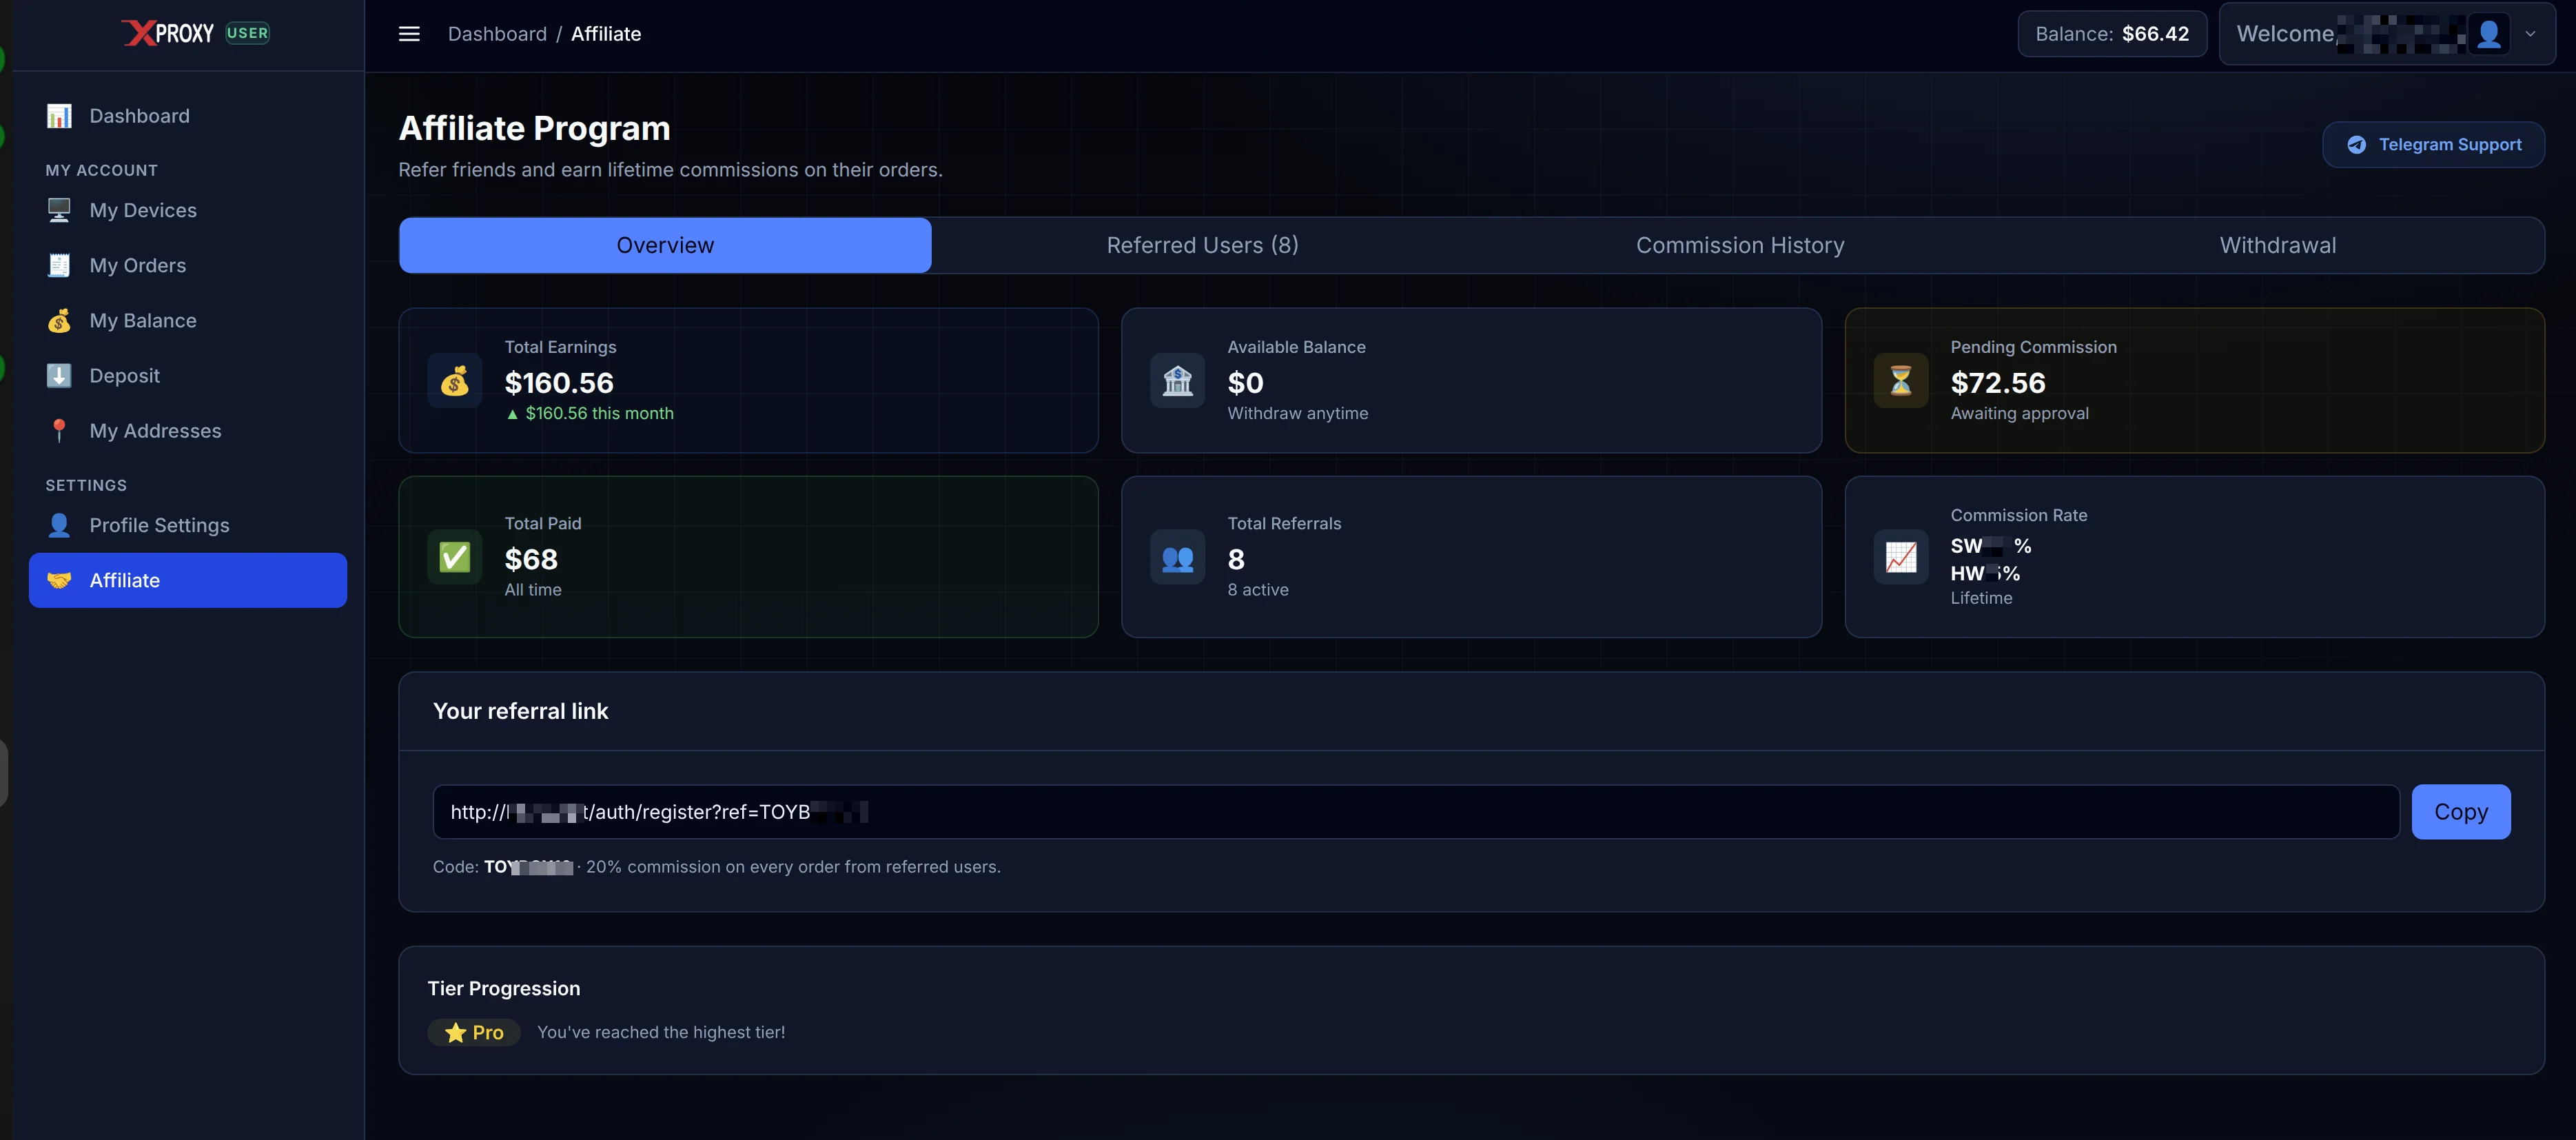The height and width of the screenshot is (1140, 2576).
Task: Click the My Balance money bag icon
Action: (x=59, y=320)
